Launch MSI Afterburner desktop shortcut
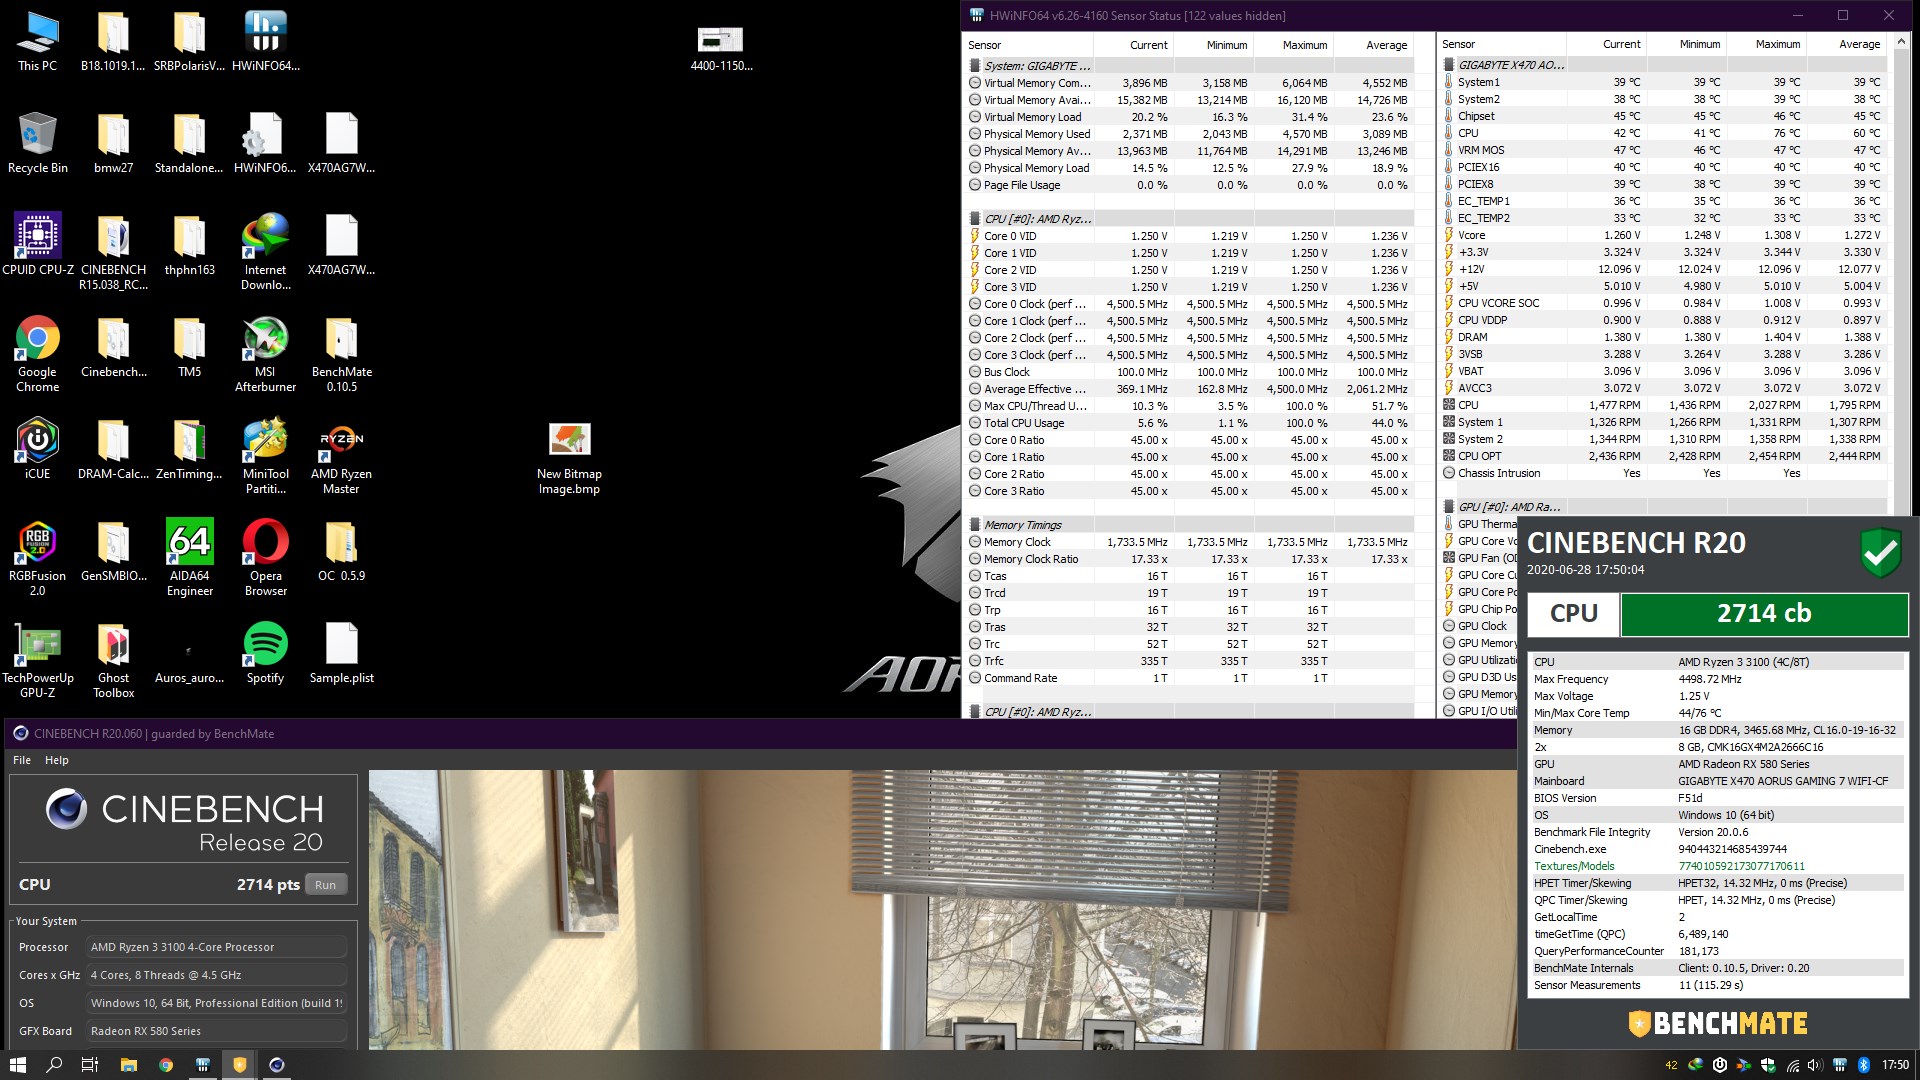The width and height of the screenshot is (1920, 1080). (265, 355)
